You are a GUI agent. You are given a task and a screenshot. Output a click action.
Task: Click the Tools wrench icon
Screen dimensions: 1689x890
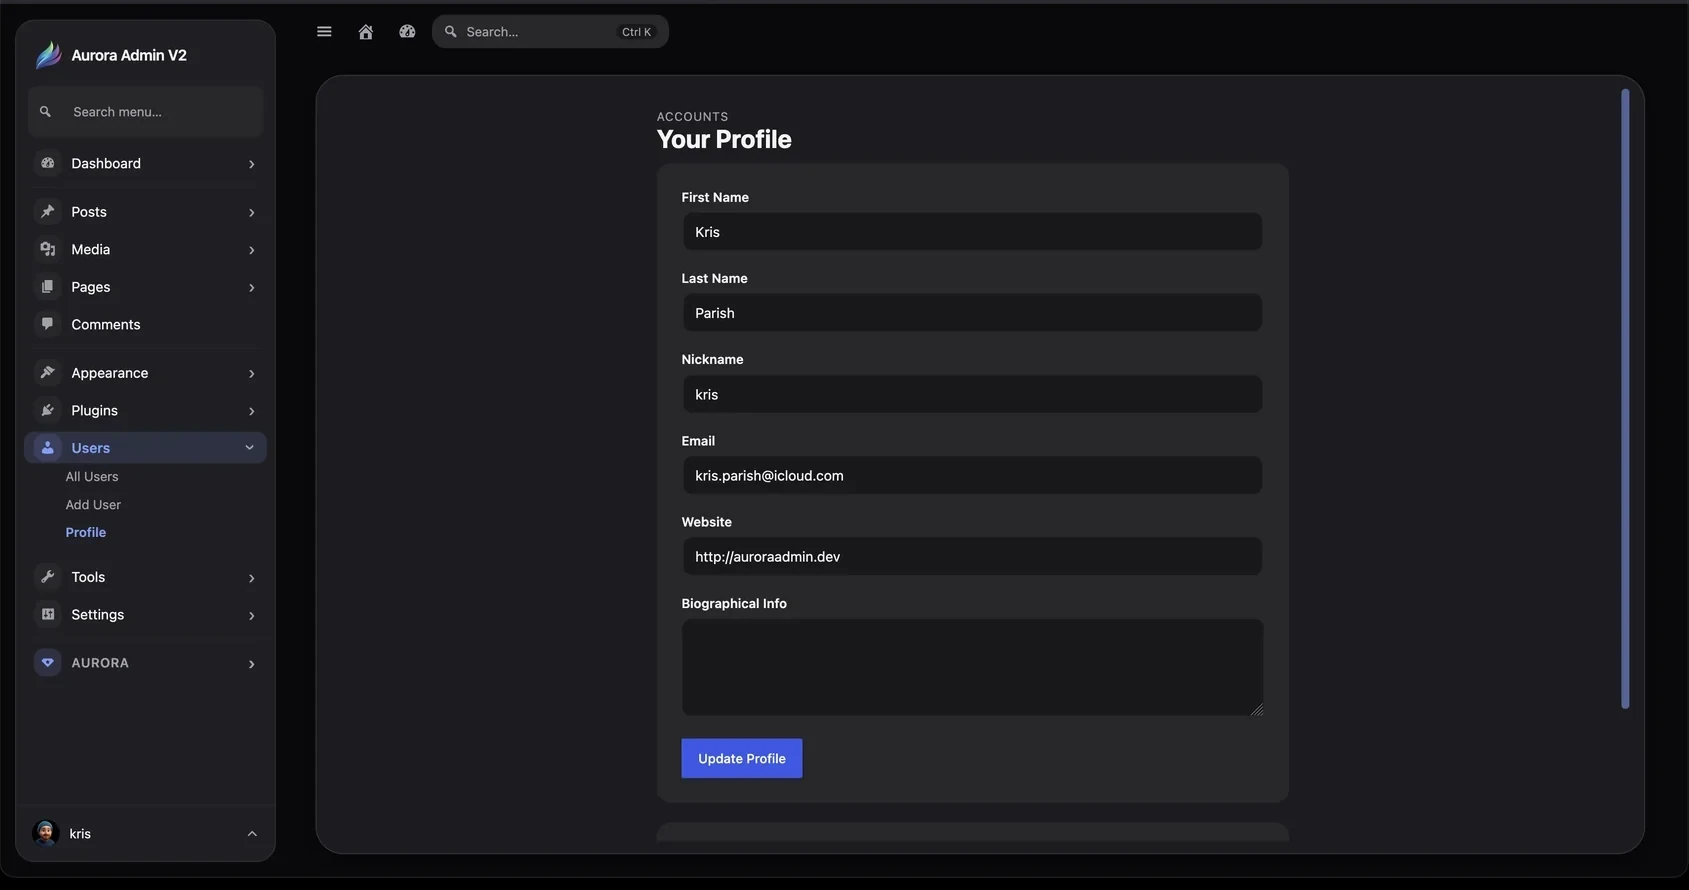coord(47,577)
